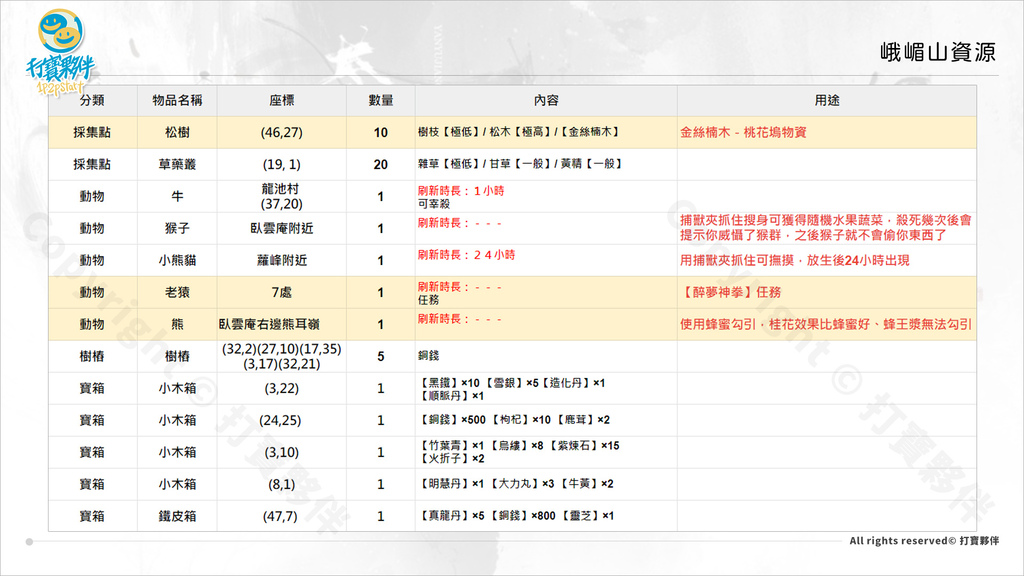Select 【真龍丹】×5【銅錢】×800 content text
This screenshot has height=576, width=1024.
(516, 516)
